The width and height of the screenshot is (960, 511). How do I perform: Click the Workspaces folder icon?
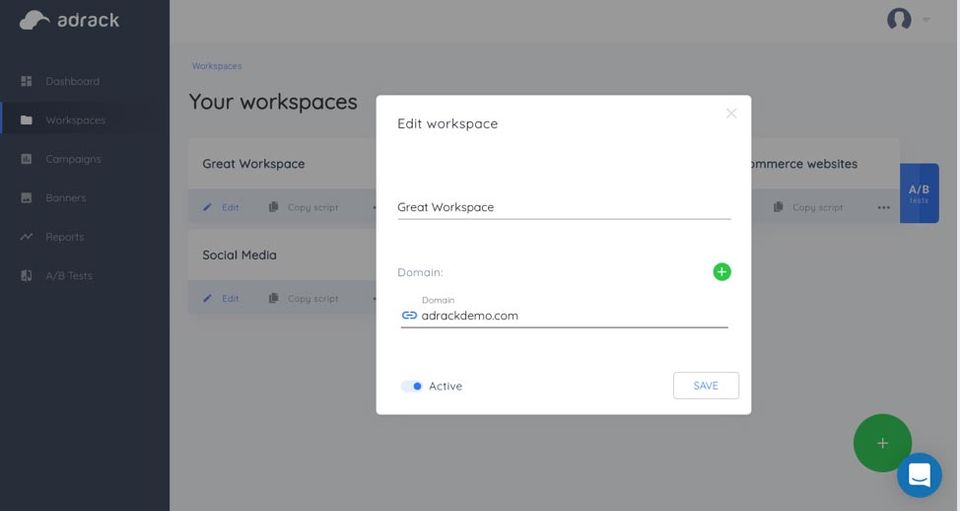click(x=26, y=120)
